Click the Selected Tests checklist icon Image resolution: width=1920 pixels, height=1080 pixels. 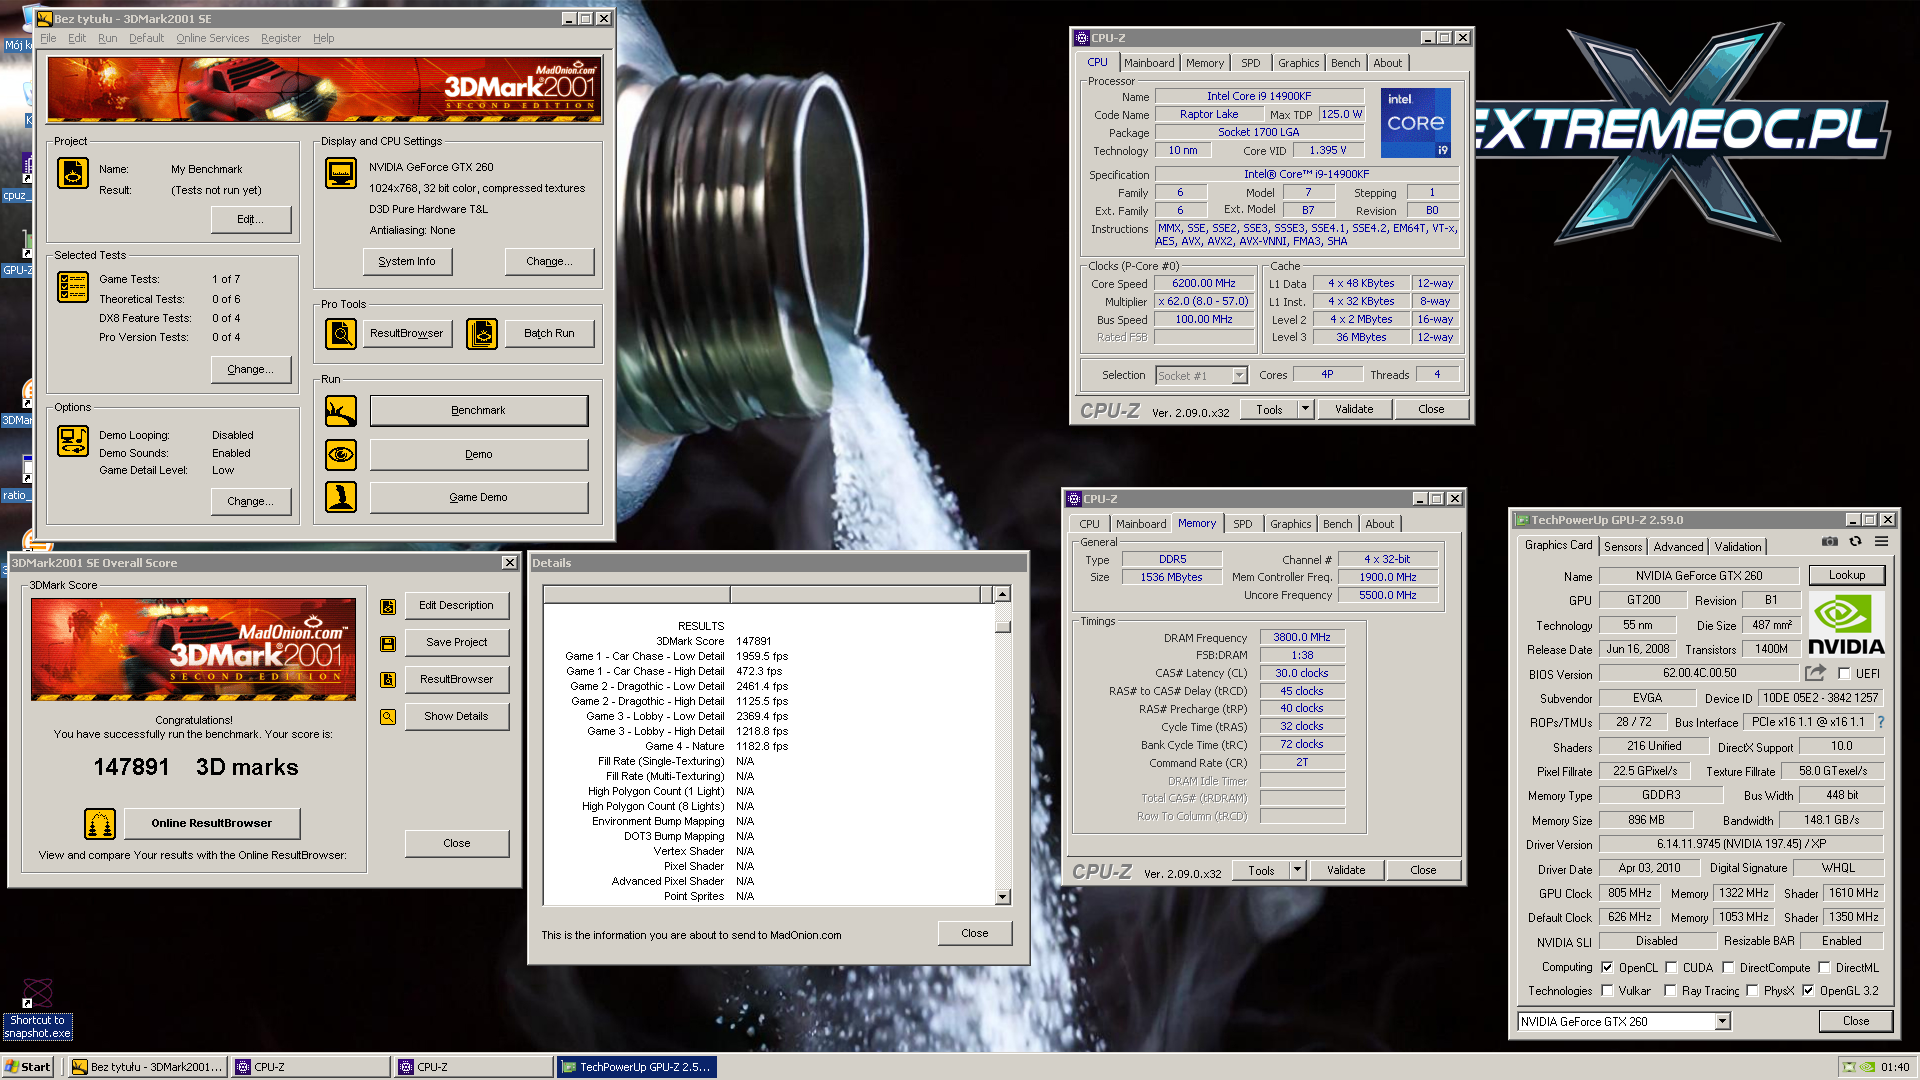click(x=73, y=287)
